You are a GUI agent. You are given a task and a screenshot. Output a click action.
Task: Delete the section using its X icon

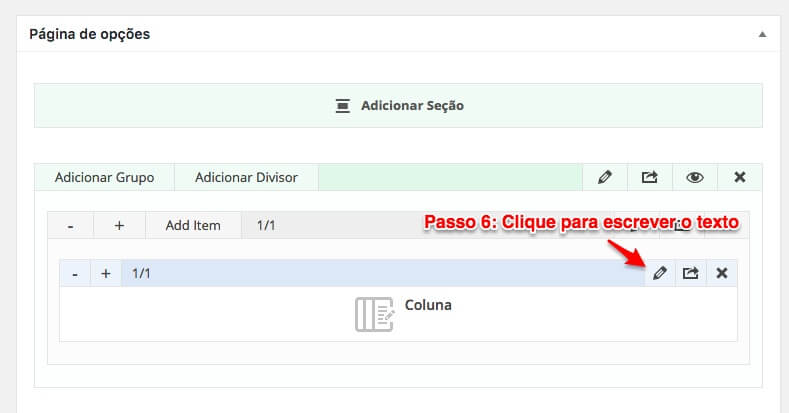[740, 177]
